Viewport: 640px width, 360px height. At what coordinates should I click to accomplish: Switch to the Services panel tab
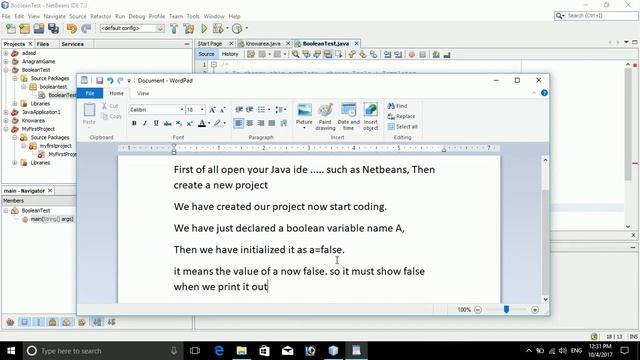click(72, 44)
